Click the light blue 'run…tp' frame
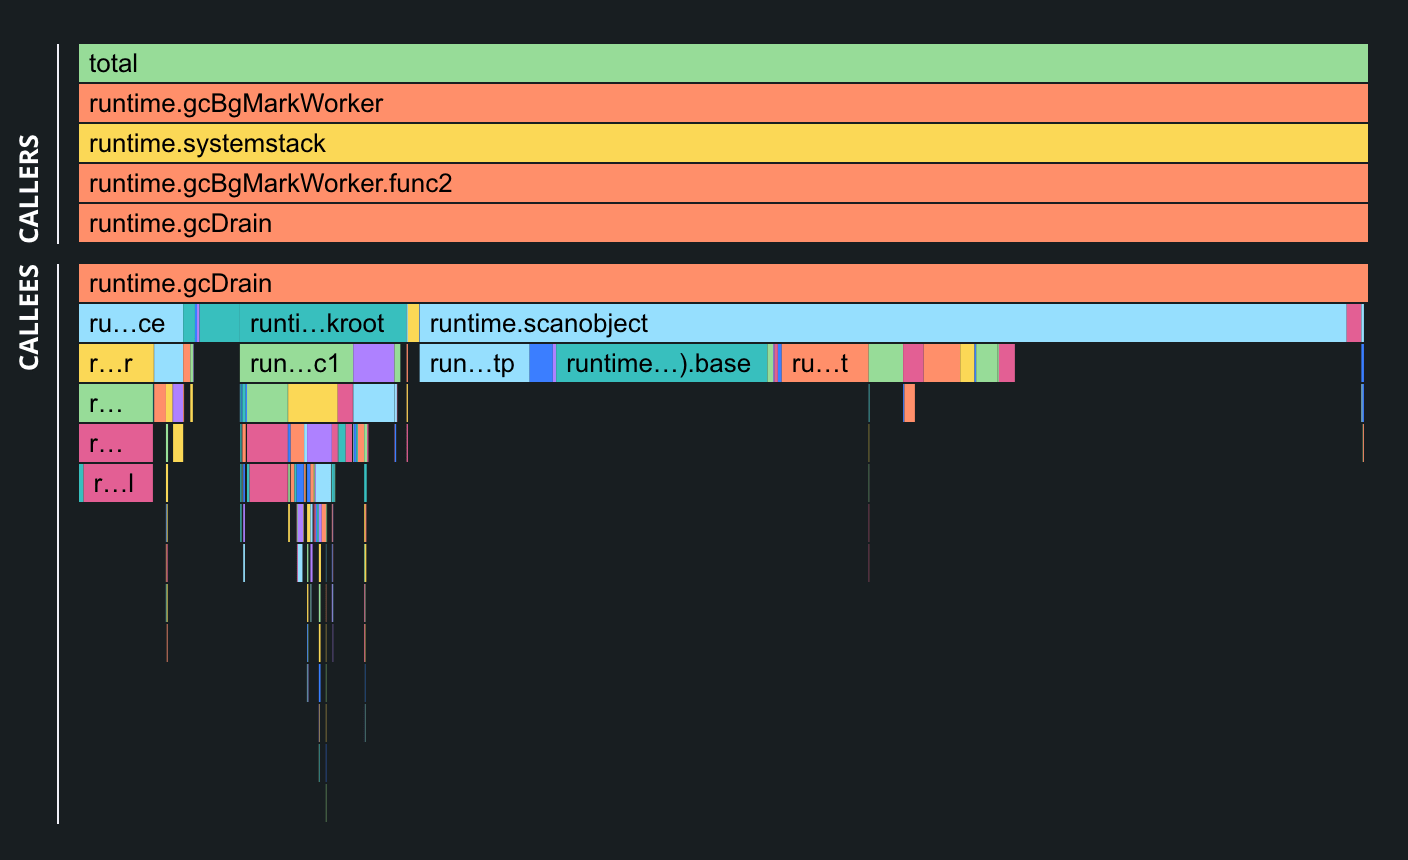Viewport: 1408px width, 860px height. [x=474, y=363]
